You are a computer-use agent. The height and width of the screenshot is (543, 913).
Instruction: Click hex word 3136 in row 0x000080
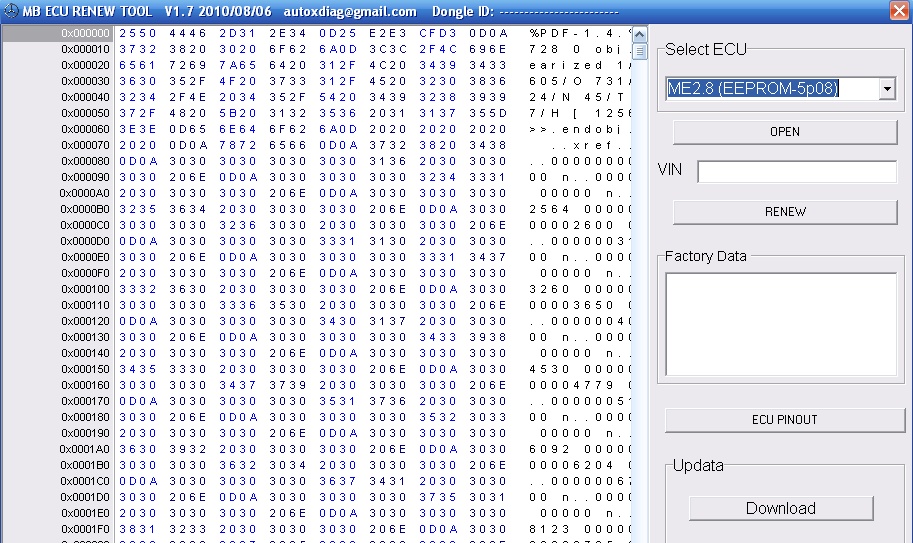388,161
